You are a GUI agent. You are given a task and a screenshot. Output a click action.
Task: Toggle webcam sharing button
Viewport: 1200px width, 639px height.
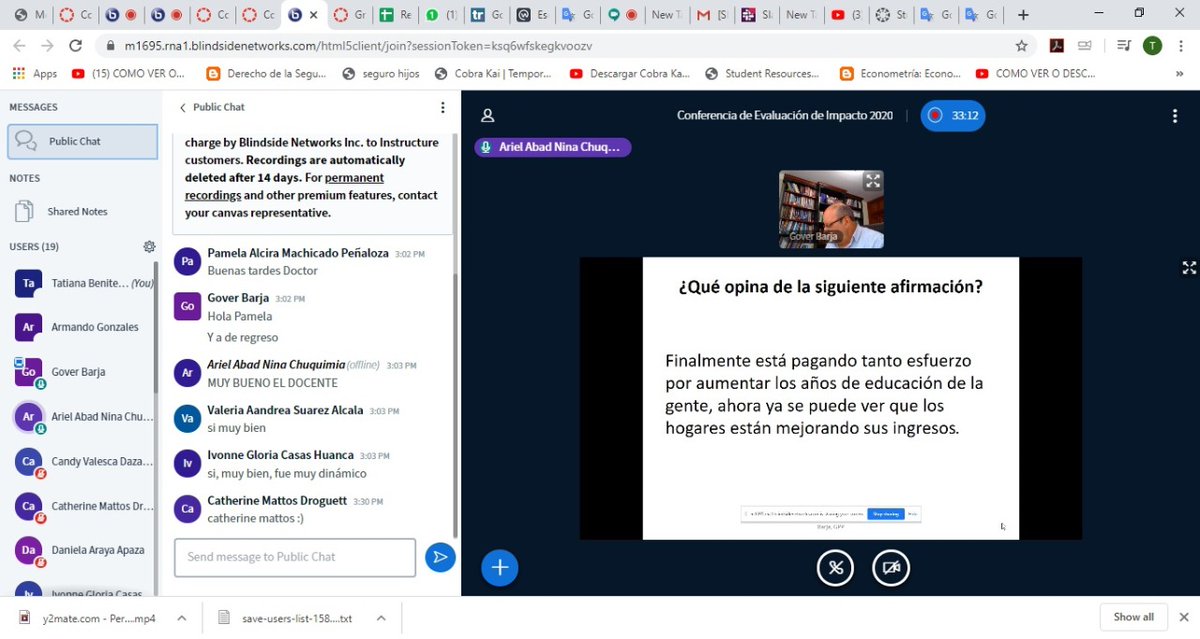[891, 568]
